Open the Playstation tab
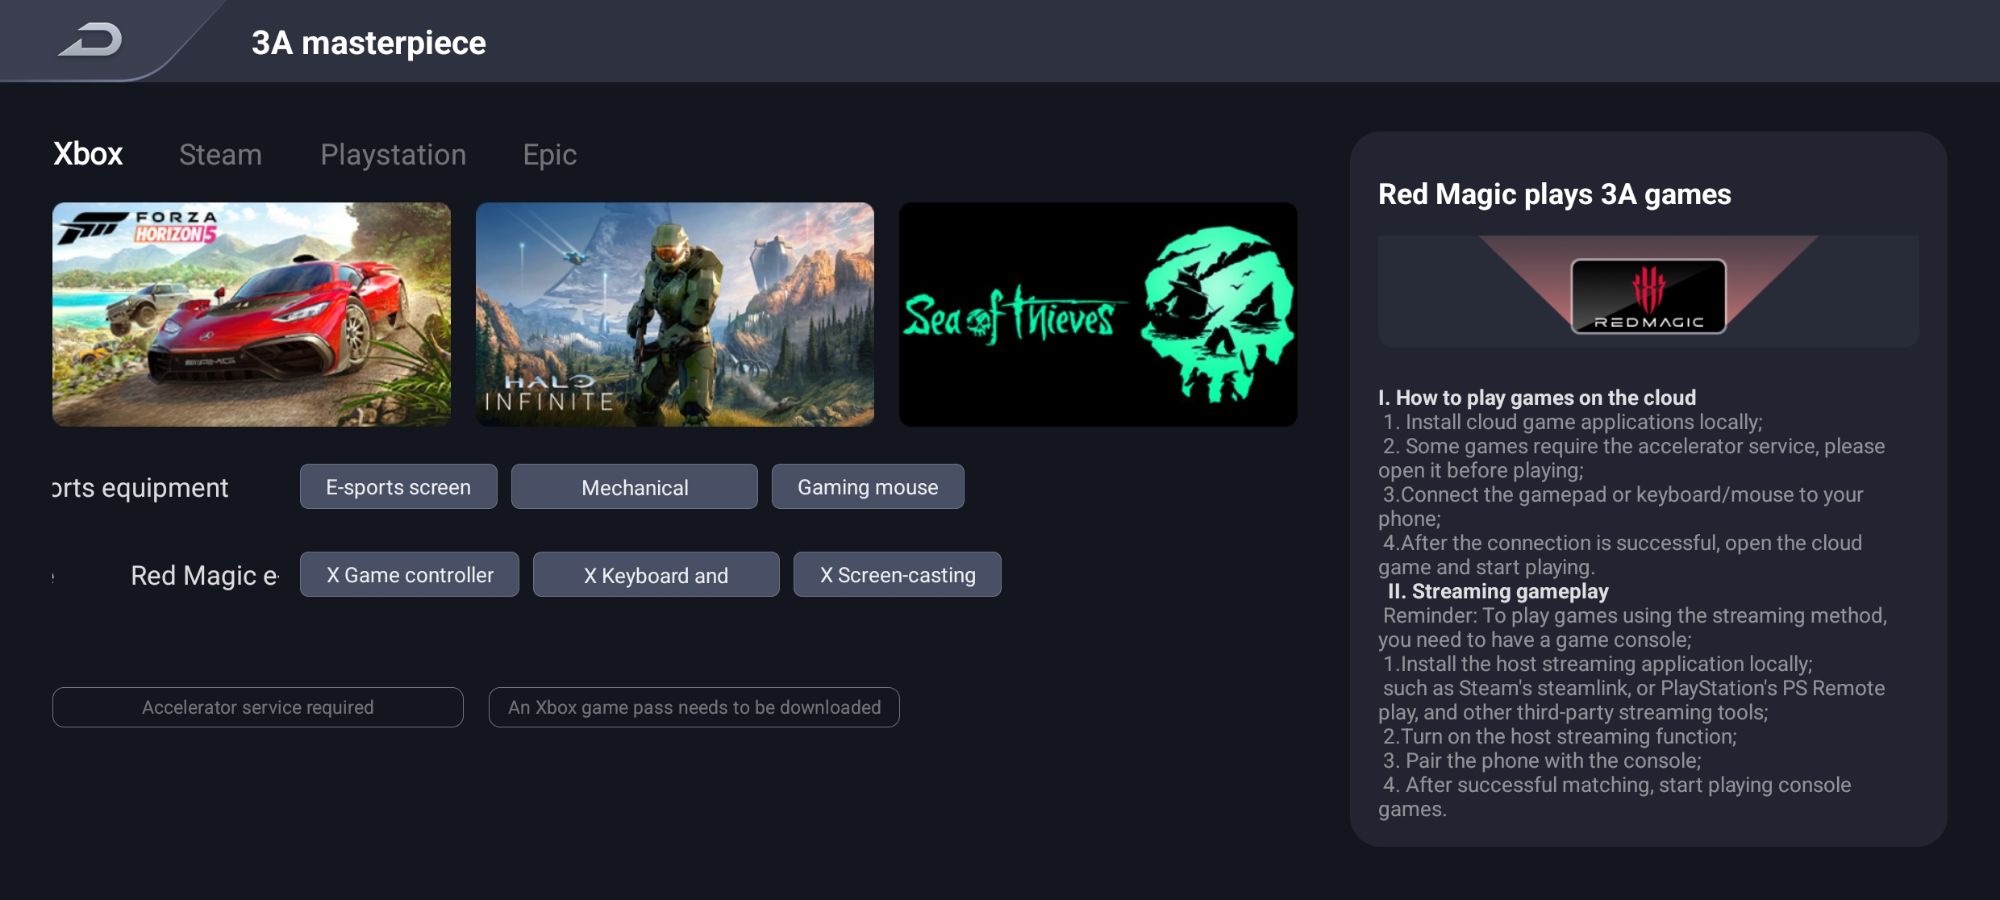 point(393,155)
